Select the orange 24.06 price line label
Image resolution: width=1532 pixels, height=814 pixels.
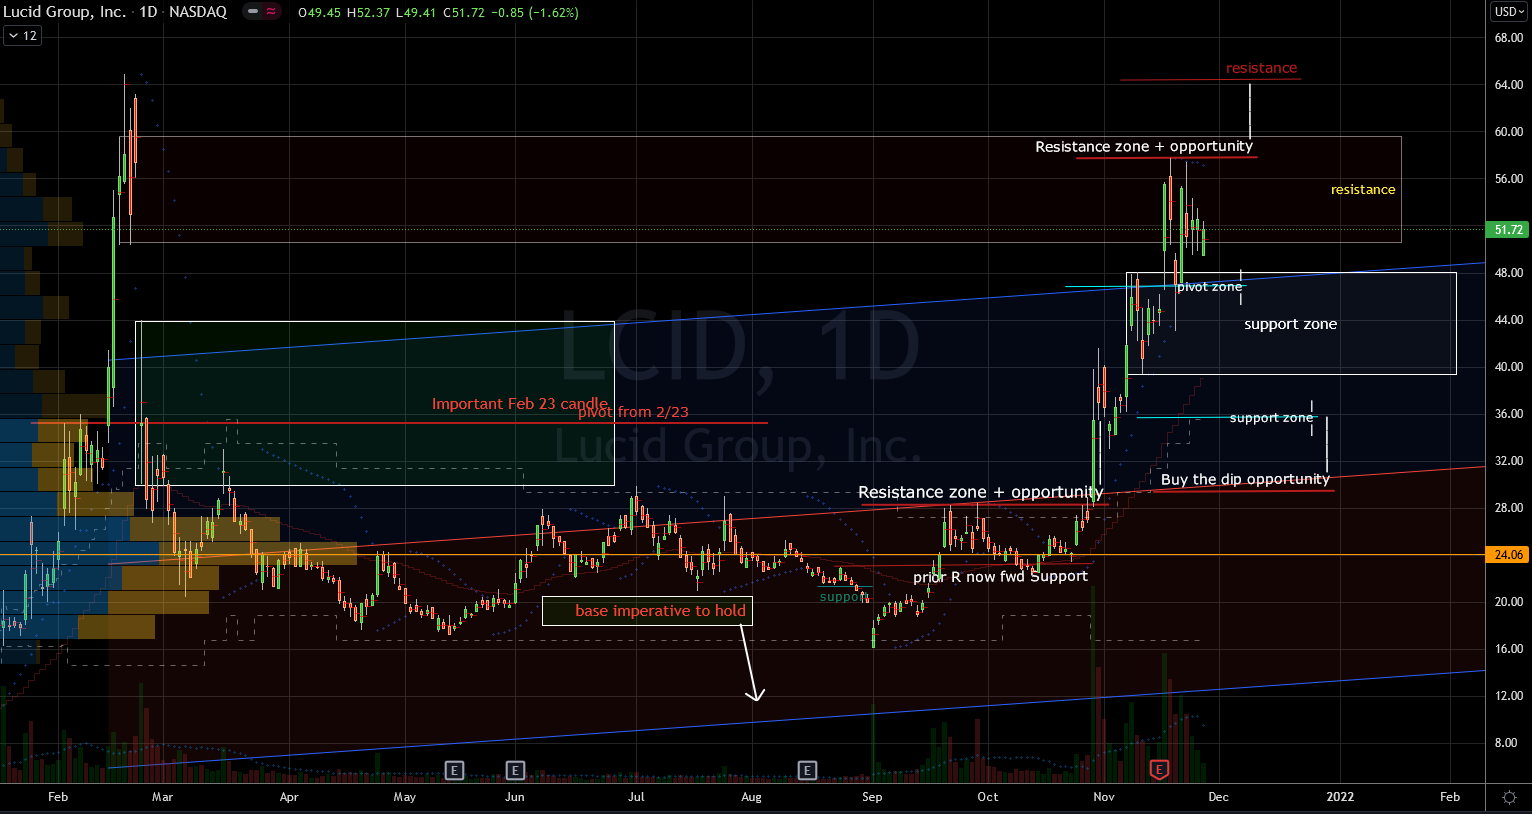[x=1509, y=555]
